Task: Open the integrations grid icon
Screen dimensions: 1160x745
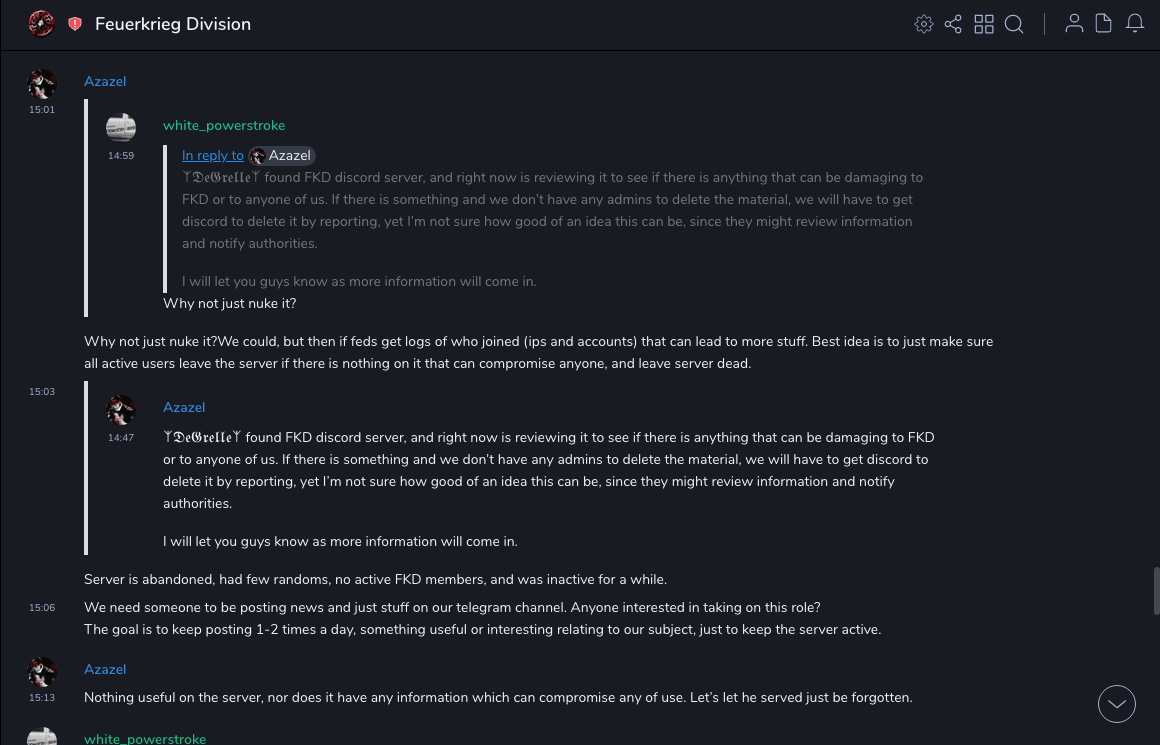Action: tap(984, 24)
